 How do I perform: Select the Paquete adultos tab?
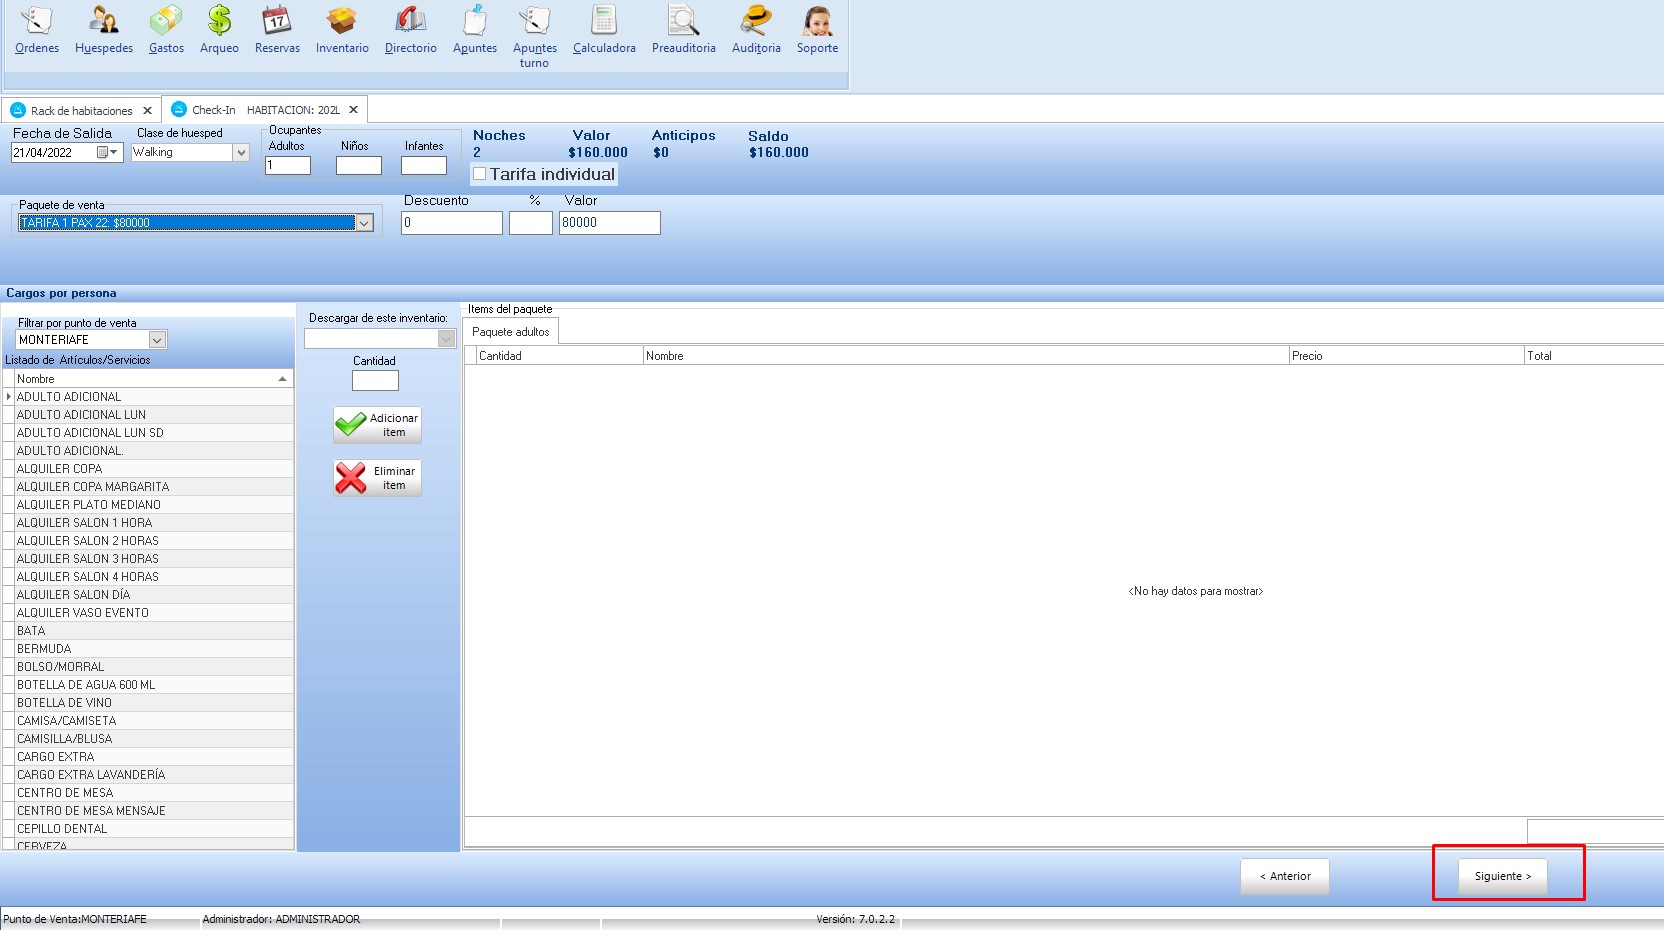[x=510, y=332]
